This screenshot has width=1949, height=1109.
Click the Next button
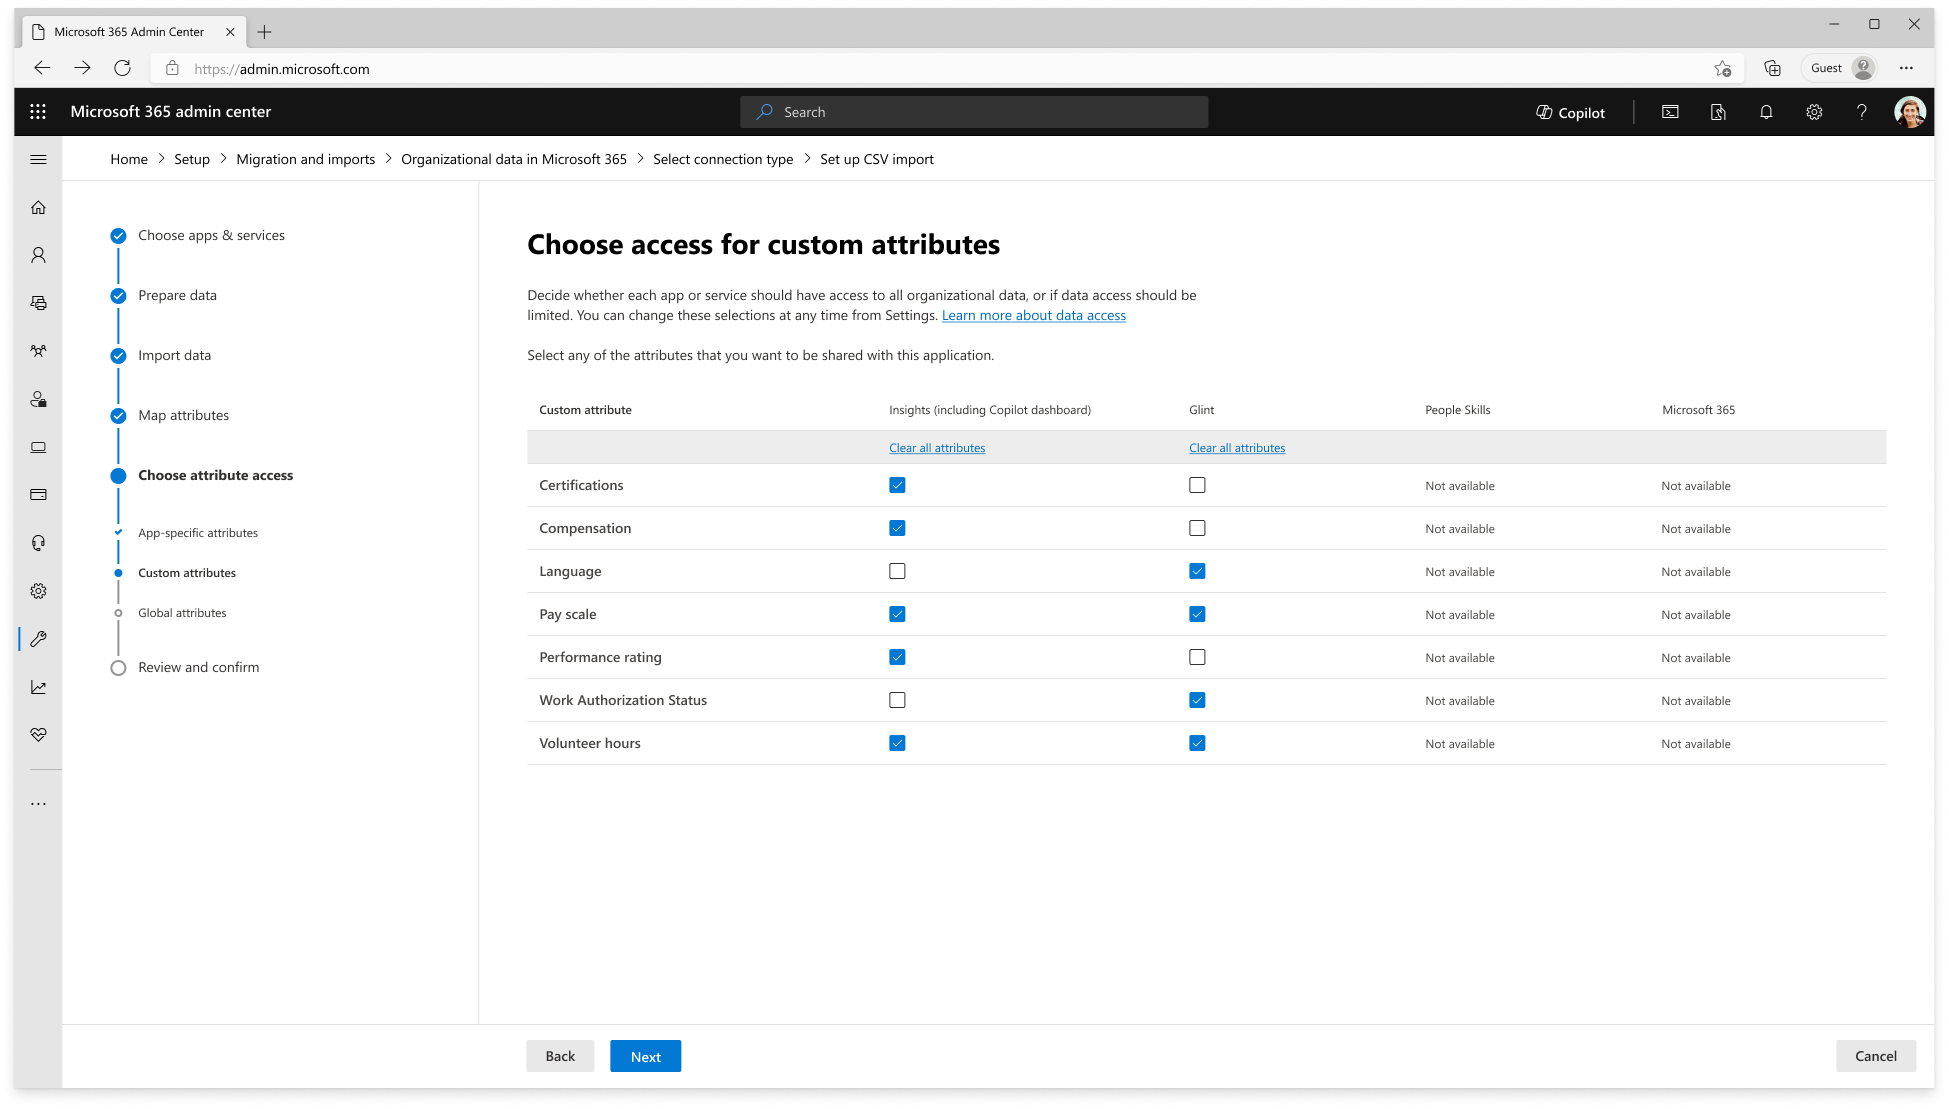tap(646, 1056)
